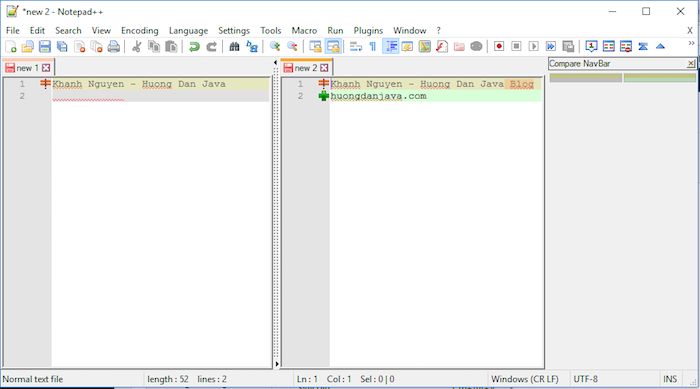Jump to first difference icon
Viewport: 700px width, 389px height.
pos(643,46)
